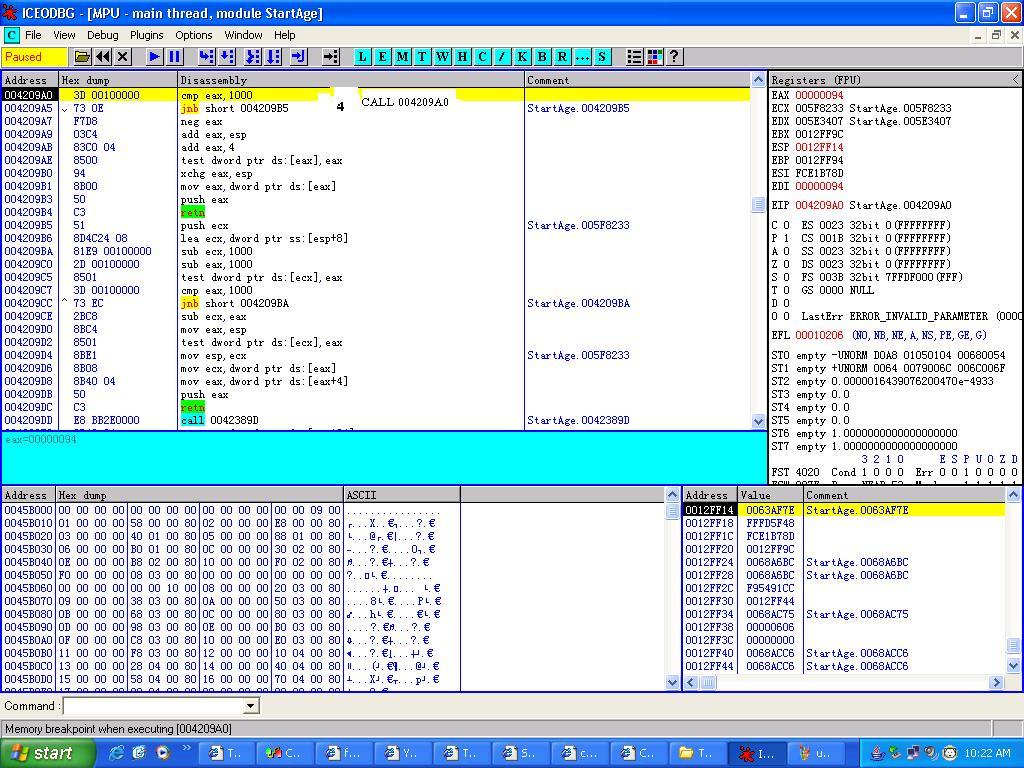Click the arrow at the Registers header's right
1024x768 pixels.
[x=1016, y=80]
